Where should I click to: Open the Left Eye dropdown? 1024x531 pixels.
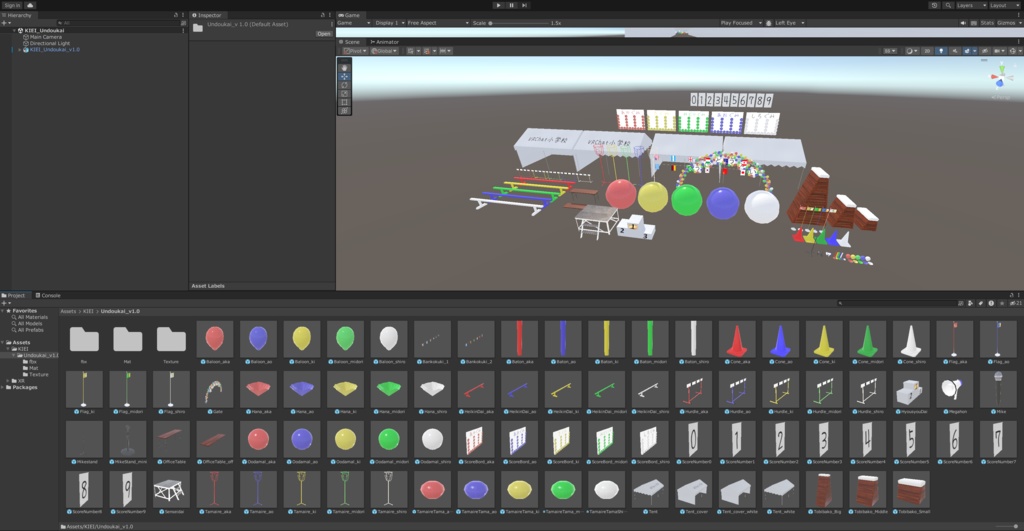(x=789, y=23)
